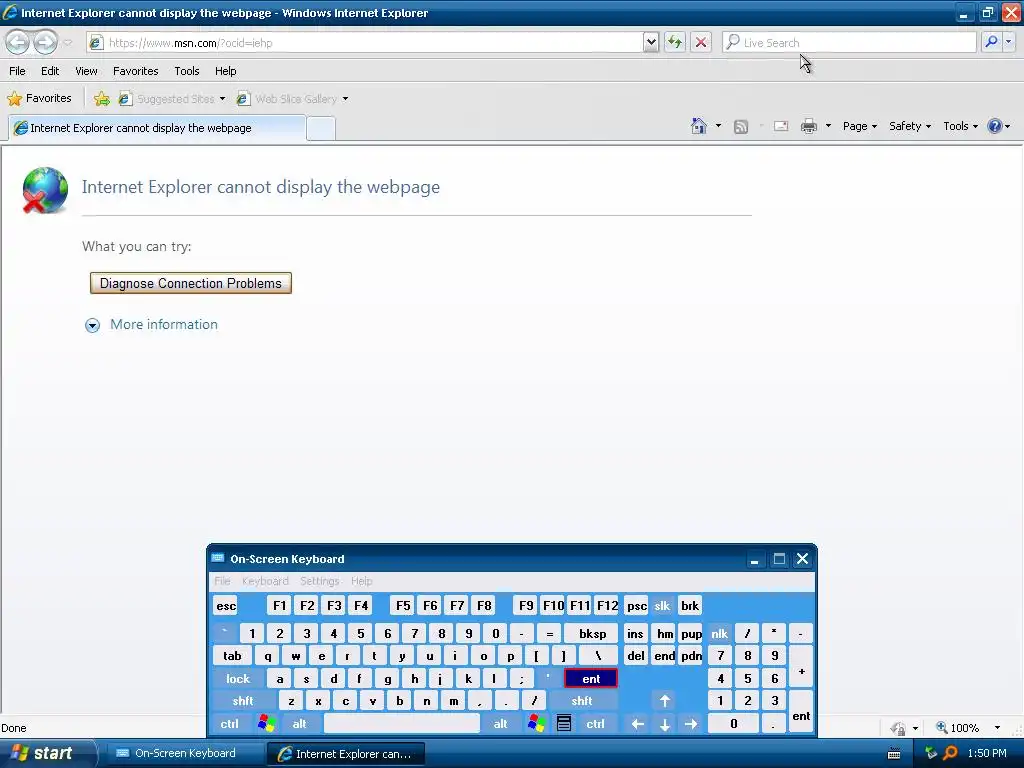Toggle the num lock nlk key
Viewport: 1024px width, 768px height.
719,633
